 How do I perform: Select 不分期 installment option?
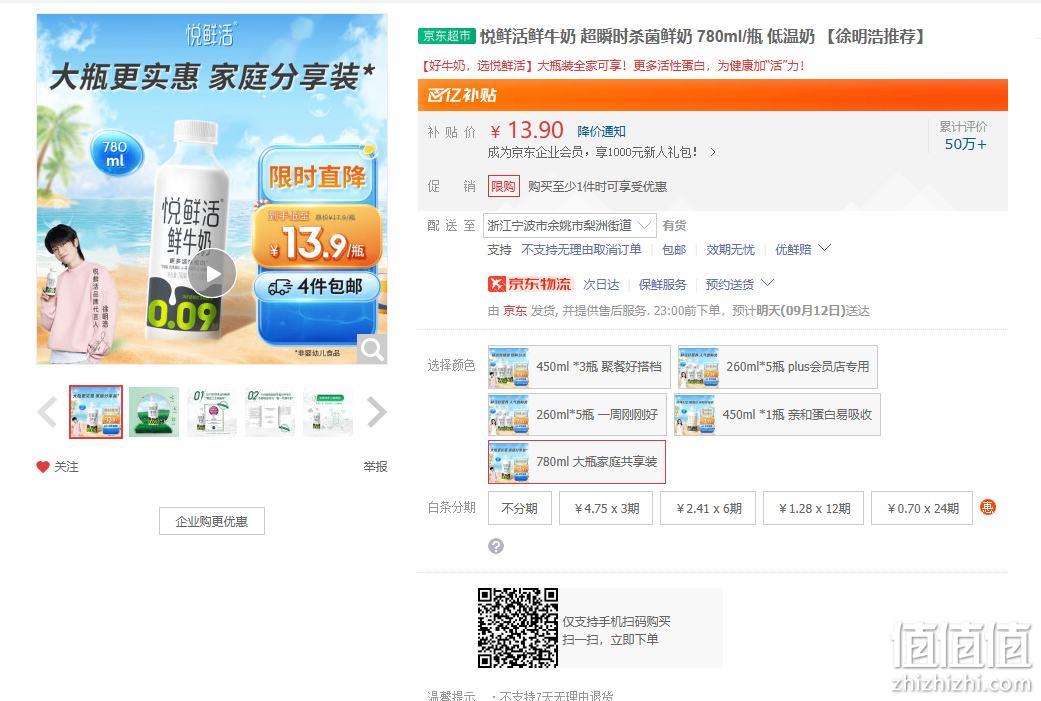tap(520, 508)
